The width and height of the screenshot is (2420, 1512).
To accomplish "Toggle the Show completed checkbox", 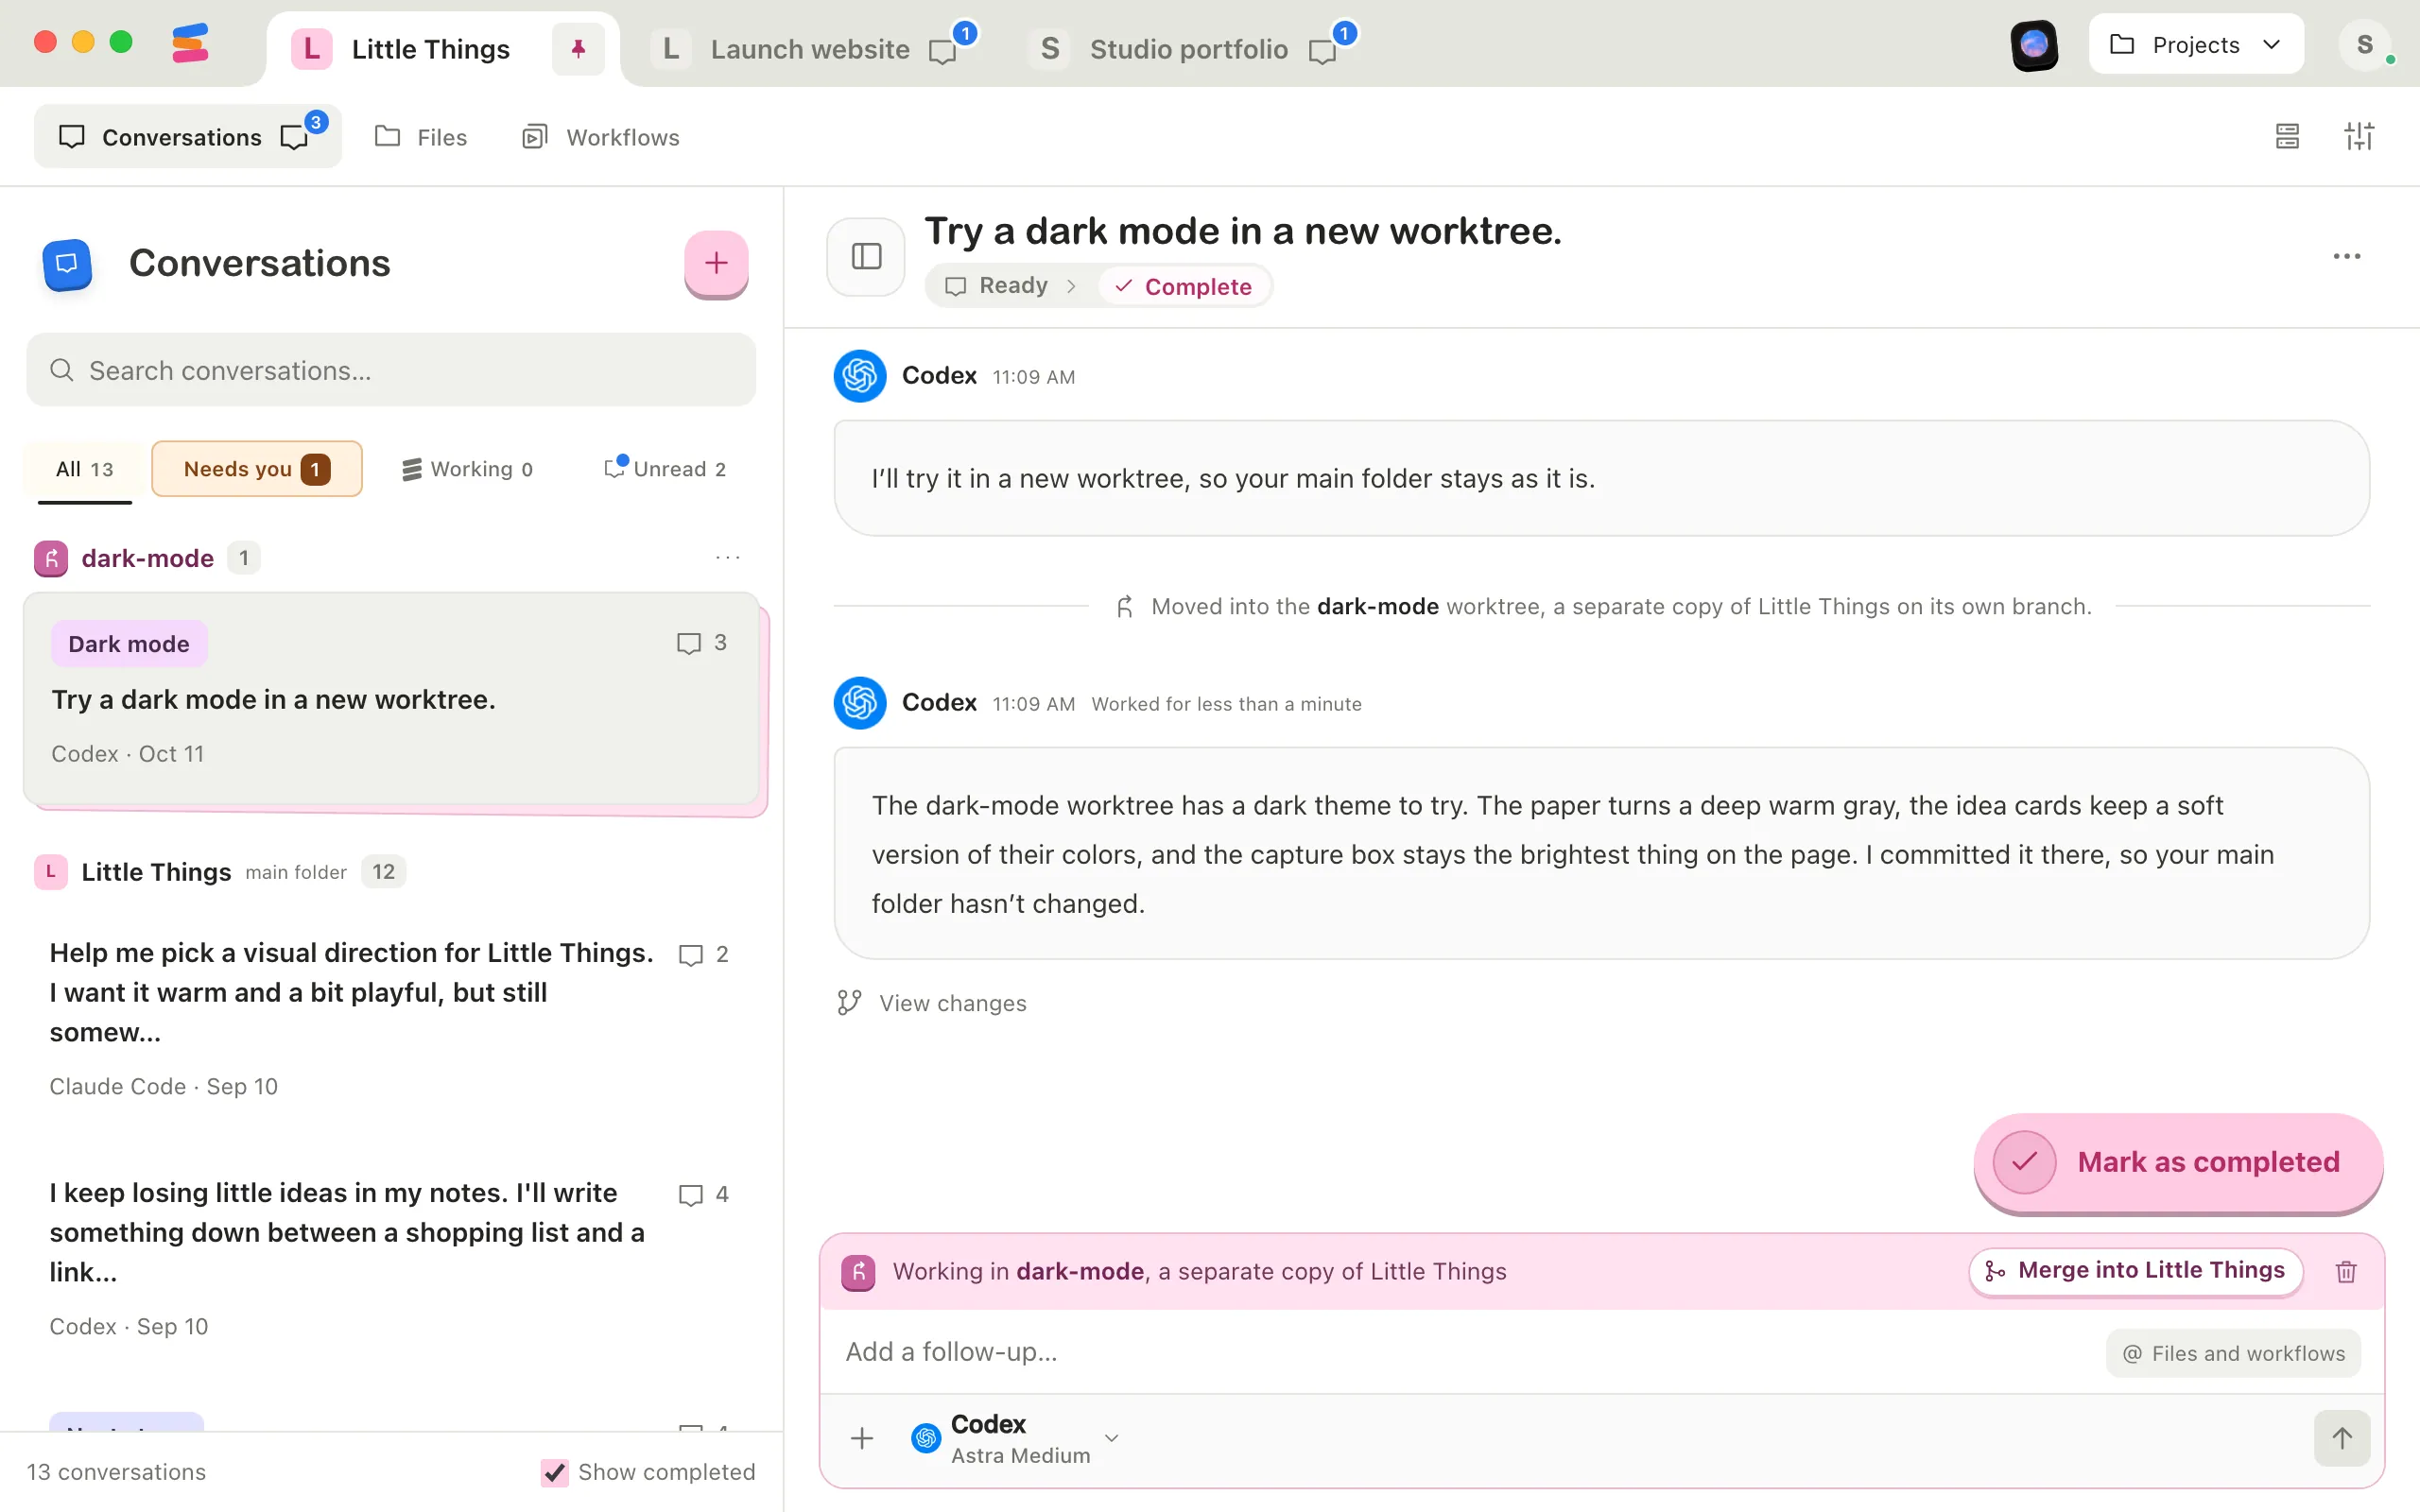I will point(555,1472).
